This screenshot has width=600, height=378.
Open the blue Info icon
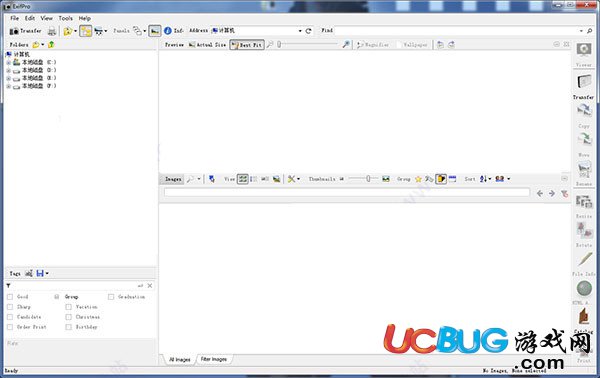167,31
